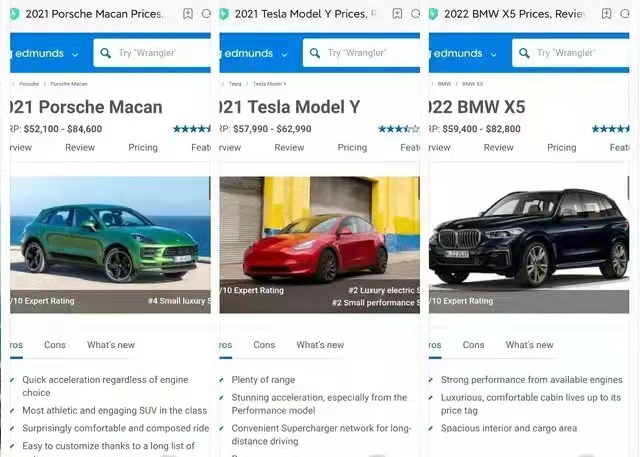This screenshot has width=640, height=457.
Task: Click '$59,400 - $82,800' price range
Action: 481,129
